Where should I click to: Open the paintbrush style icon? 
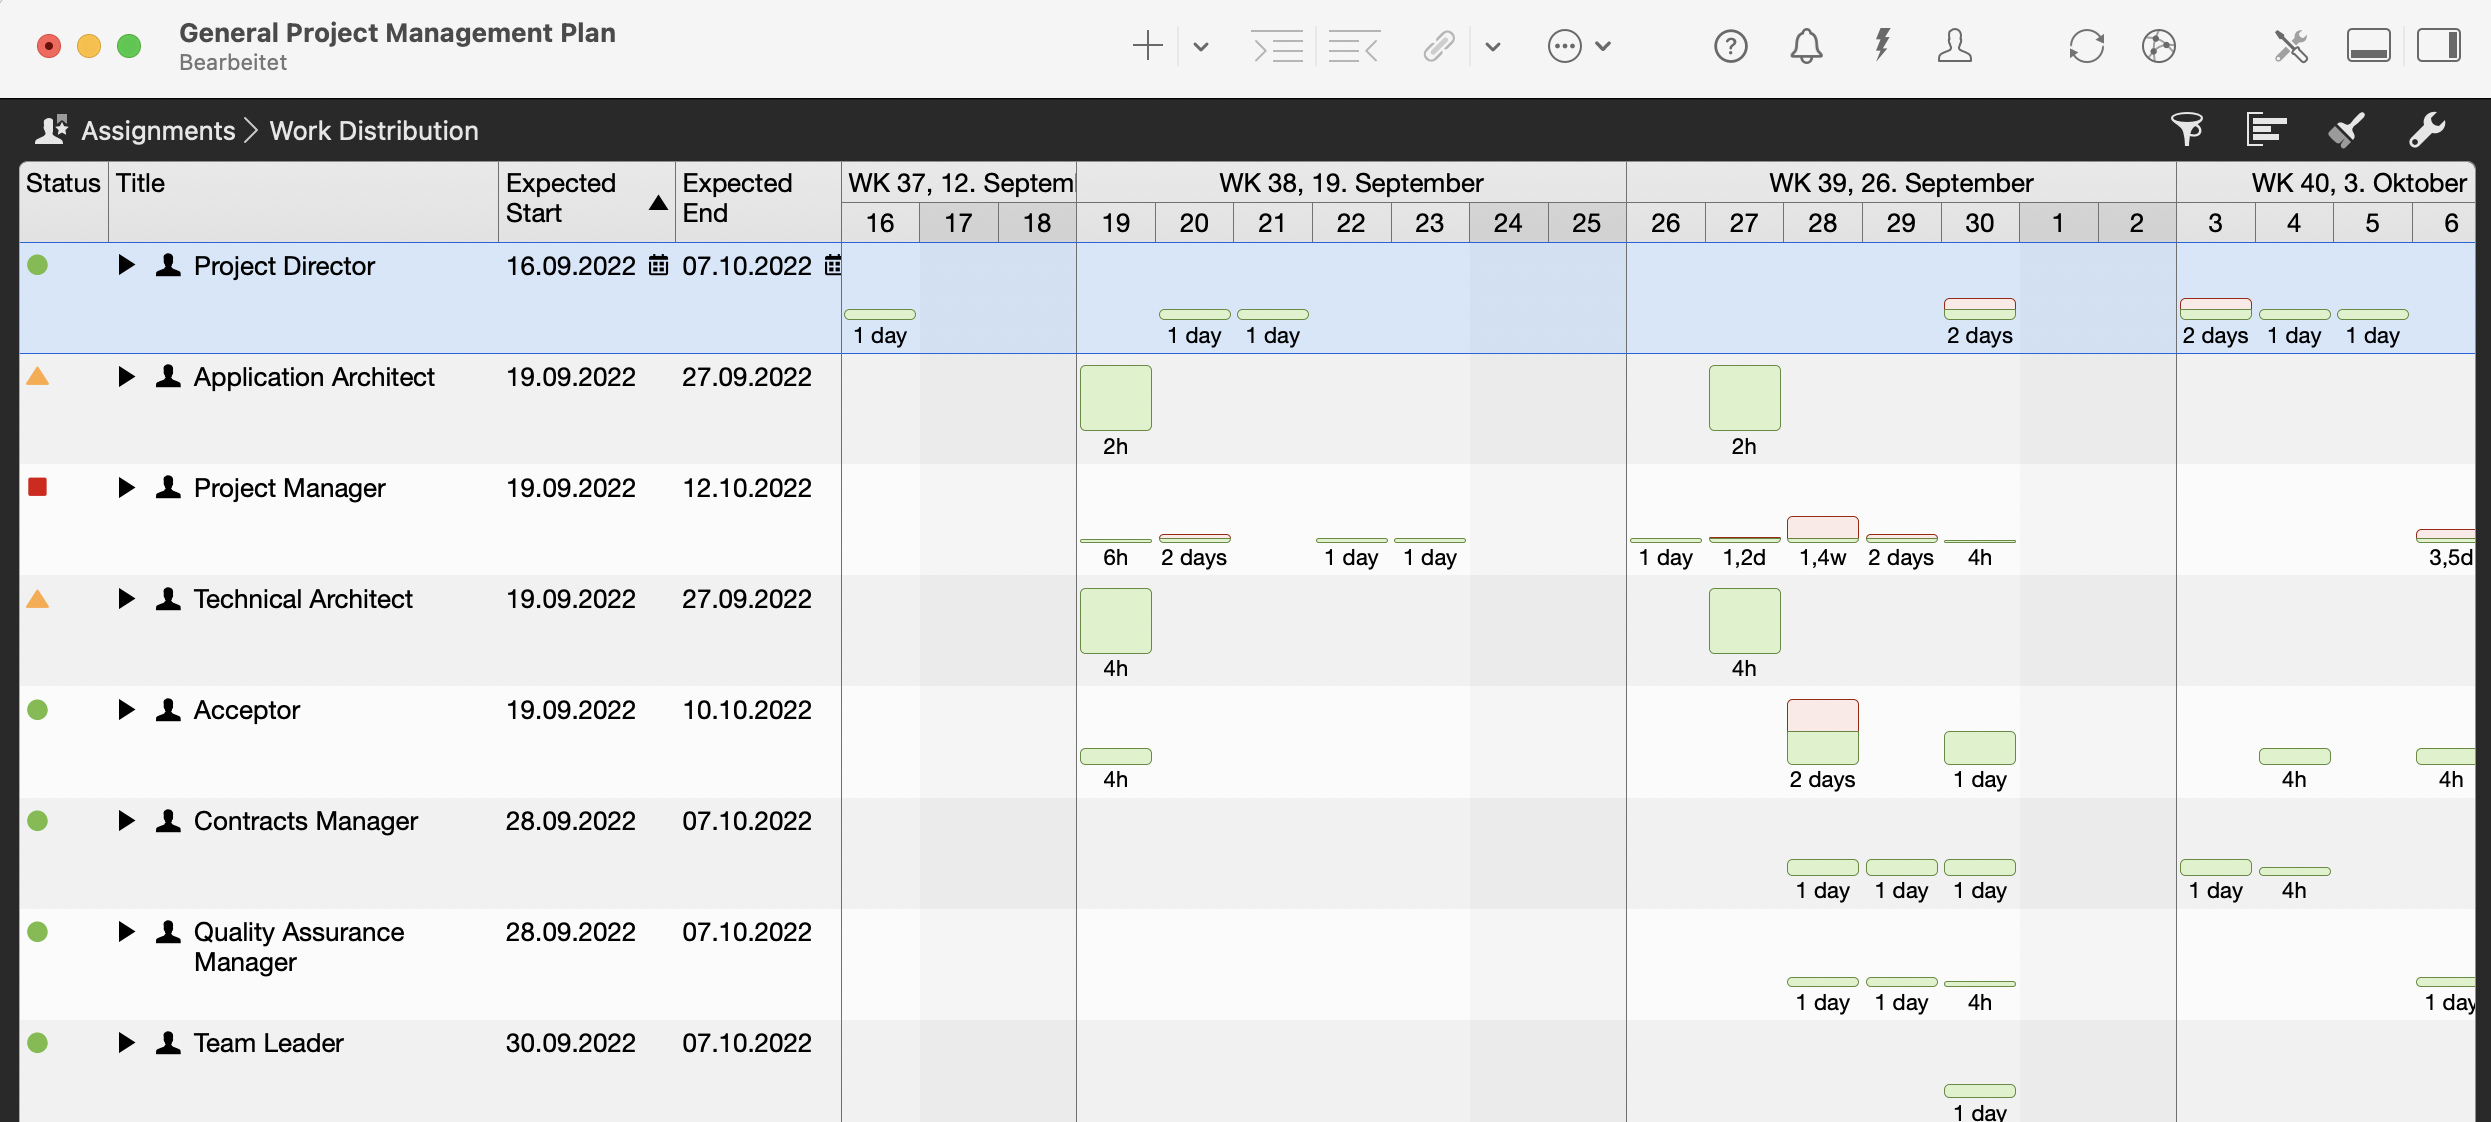pyautogui.click(x=2346, y=130)
